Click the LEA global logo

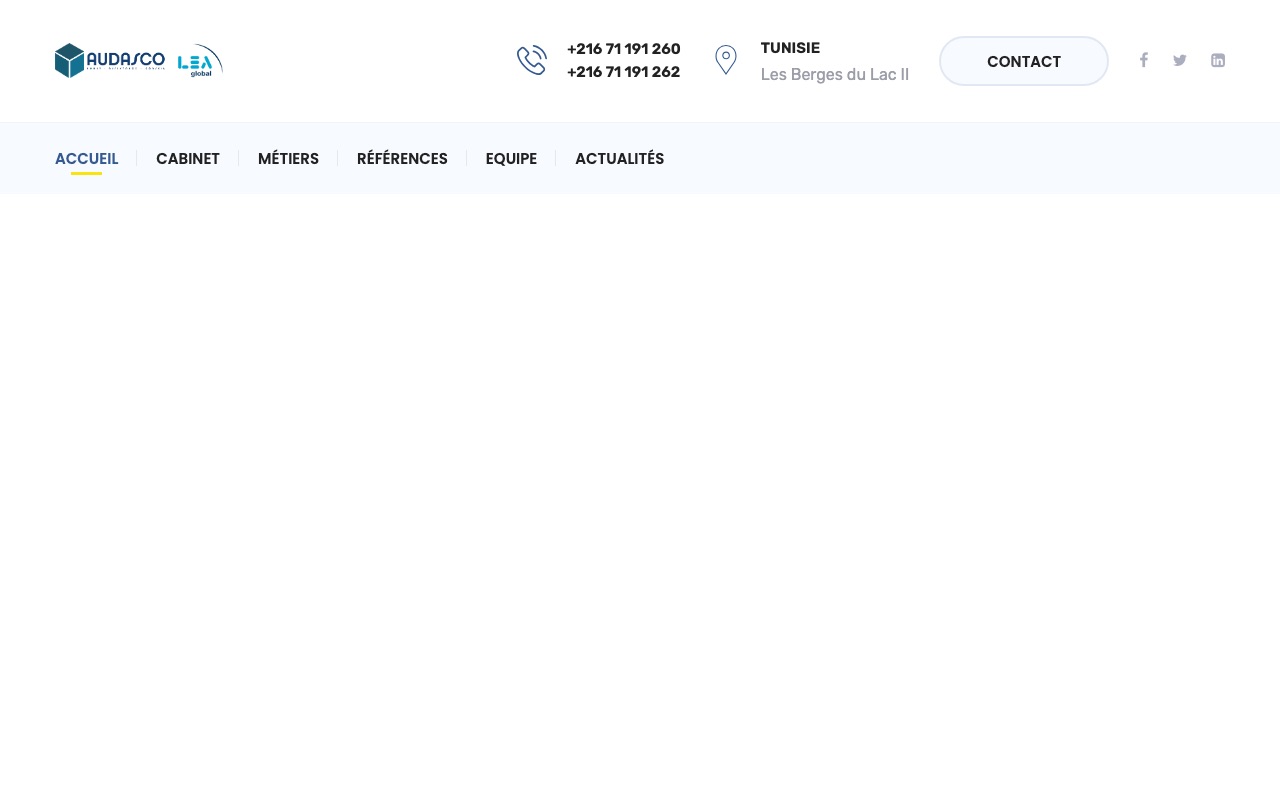[200, 60]
